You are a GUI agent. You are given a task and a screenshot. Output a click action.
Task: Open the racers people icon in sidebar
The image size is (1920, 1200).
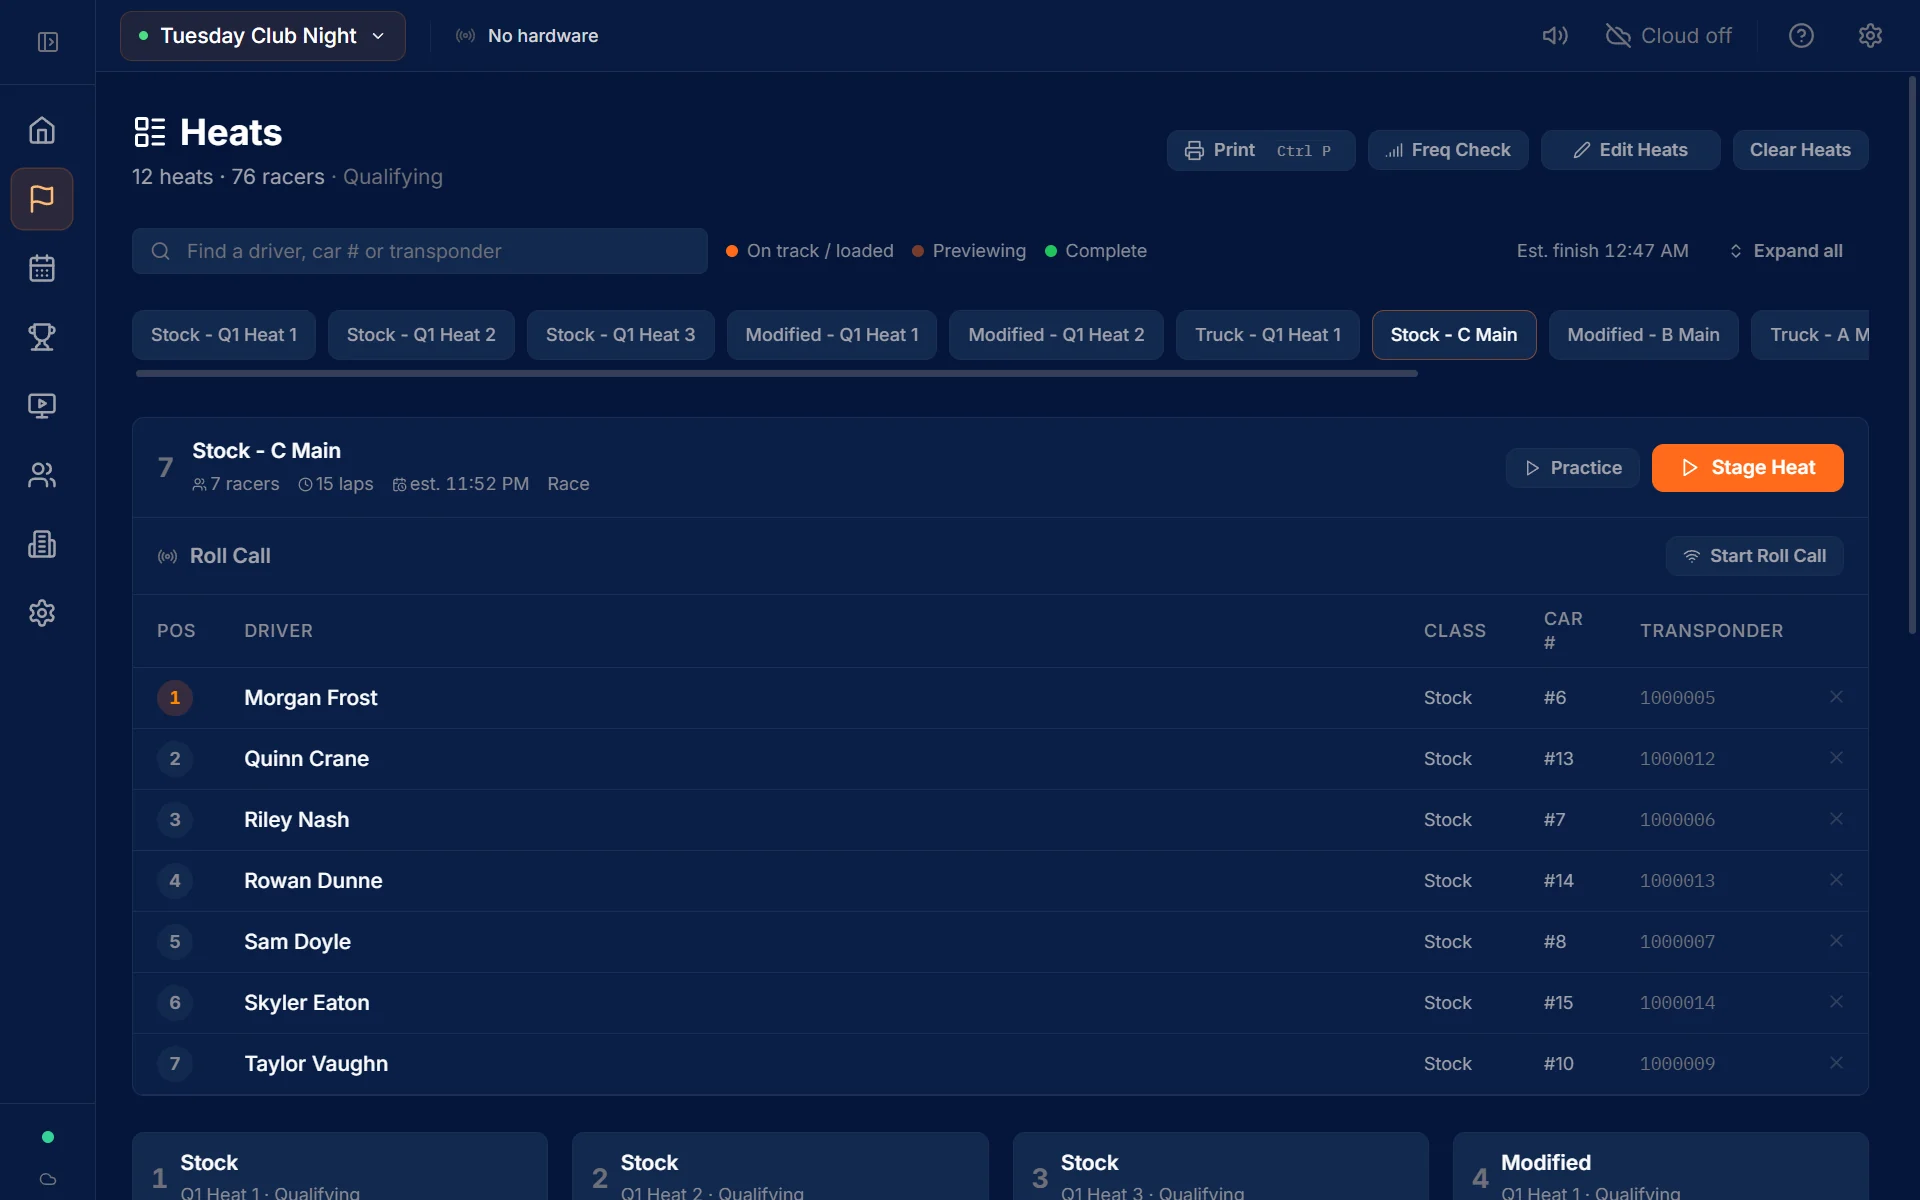(42, 475)
